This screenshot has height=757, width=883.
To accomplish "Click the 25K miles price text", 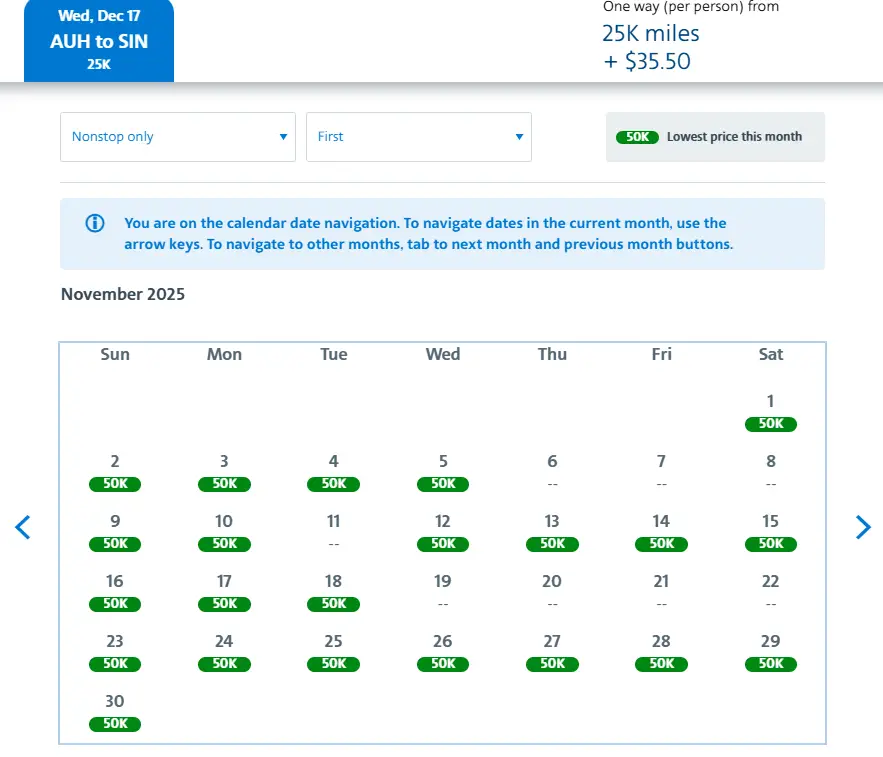I will [650, 33].
